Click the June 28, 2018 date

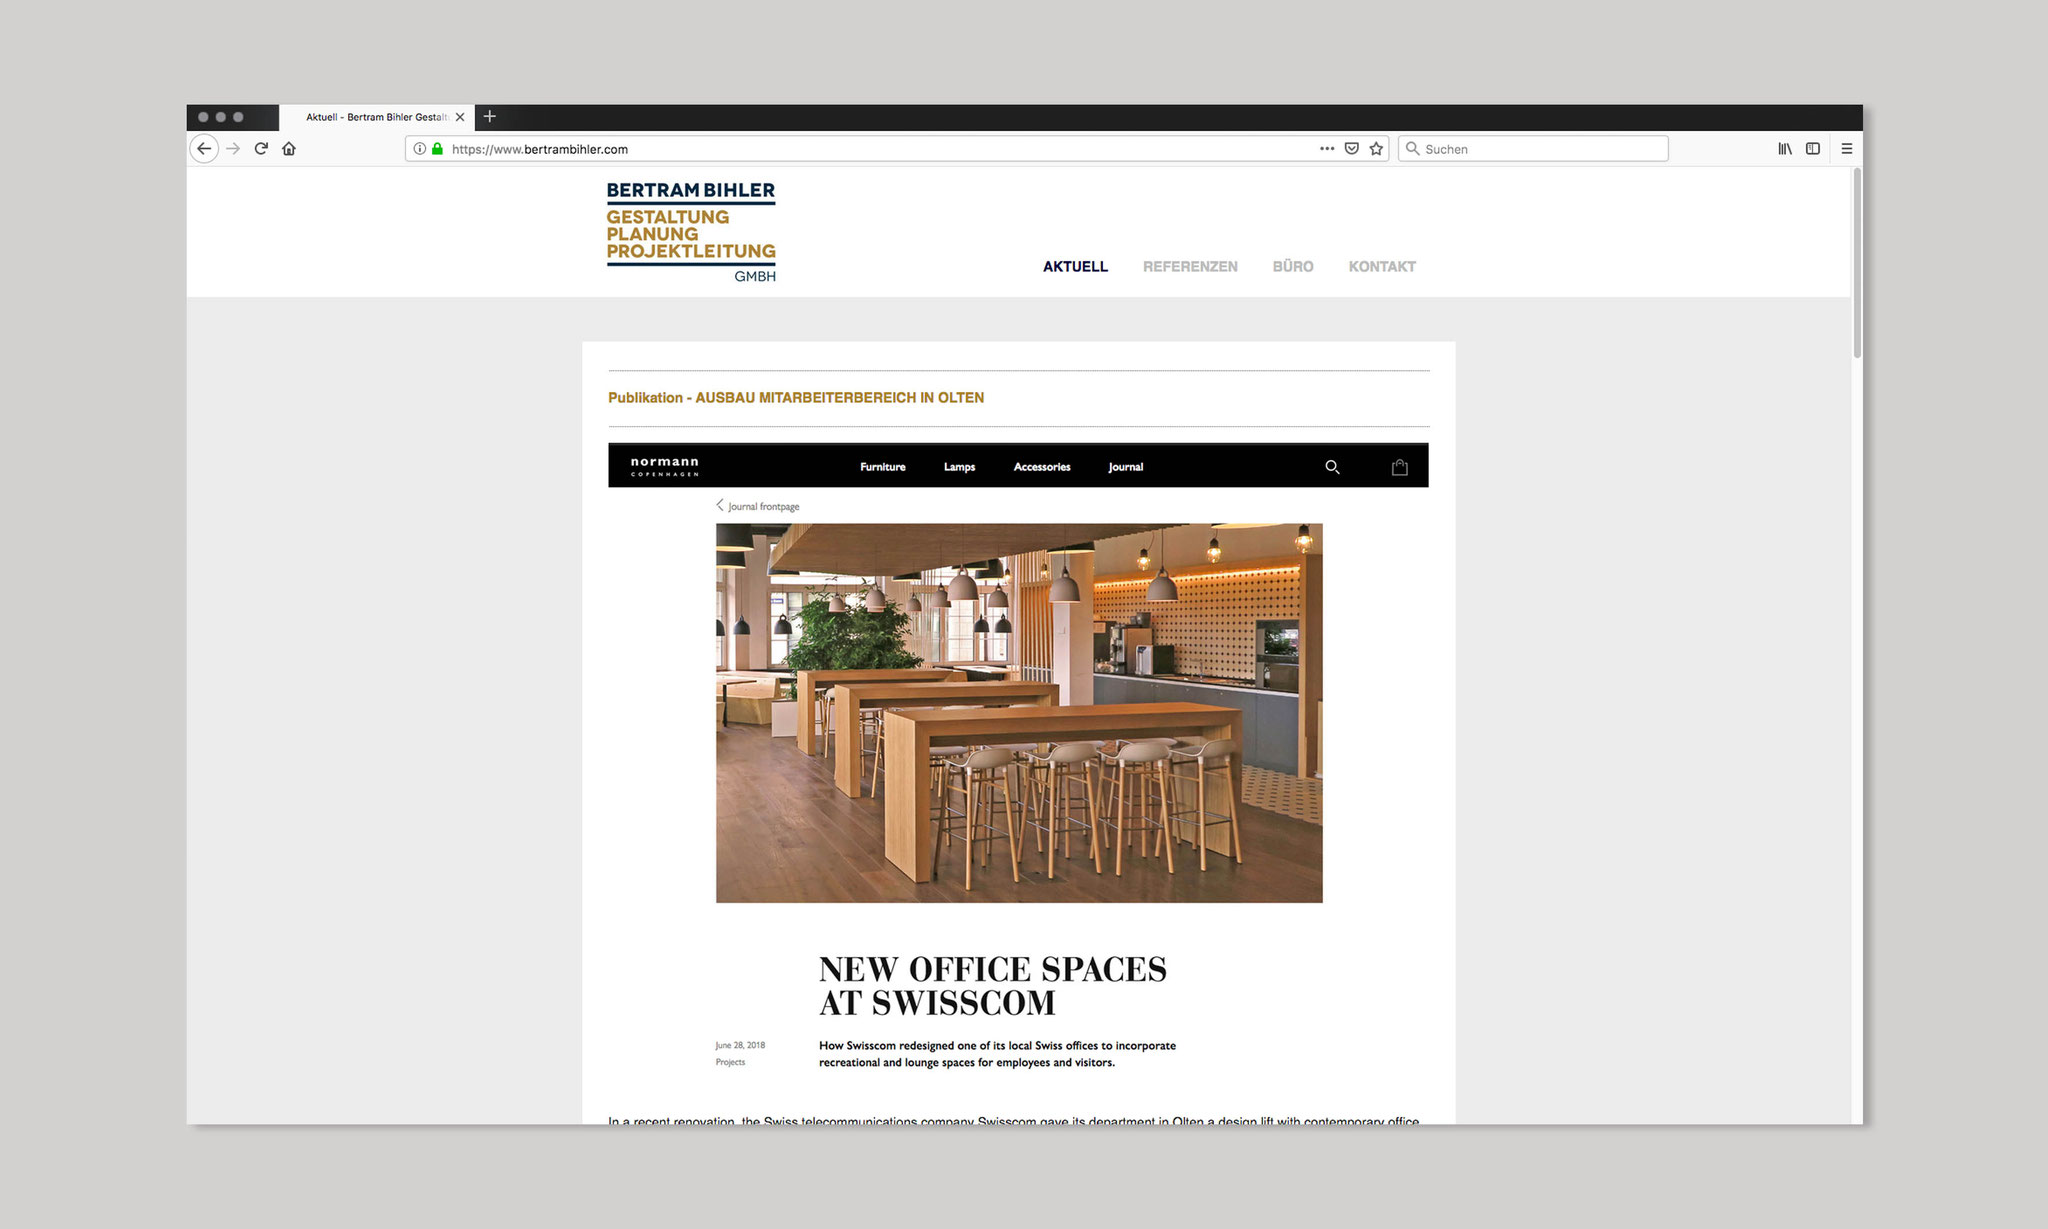click(x=740, y=1045)
